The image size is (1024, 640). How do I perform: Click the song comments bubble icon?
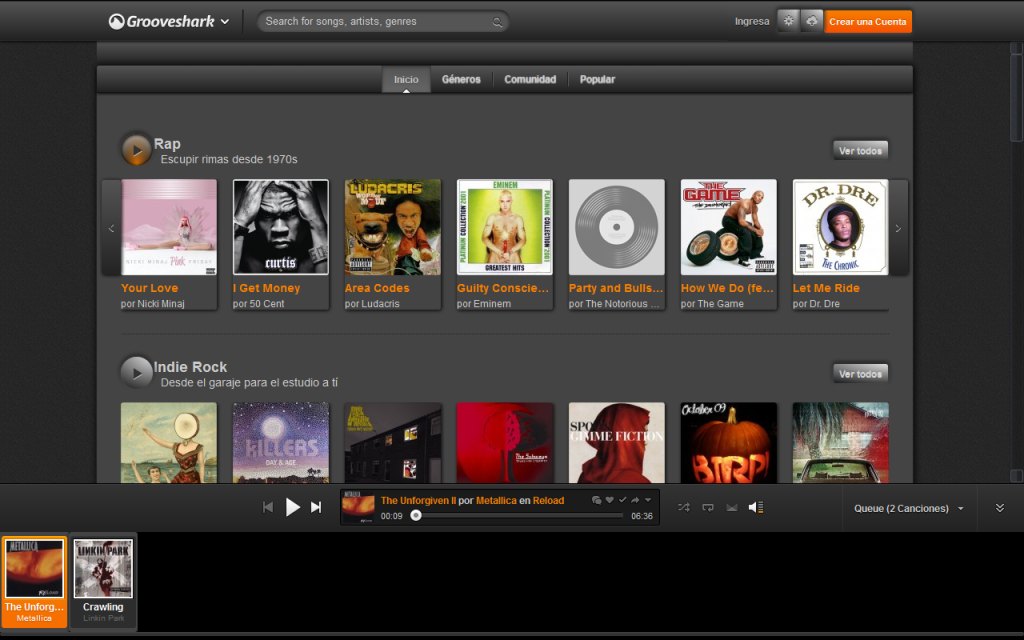click(596, 500)
